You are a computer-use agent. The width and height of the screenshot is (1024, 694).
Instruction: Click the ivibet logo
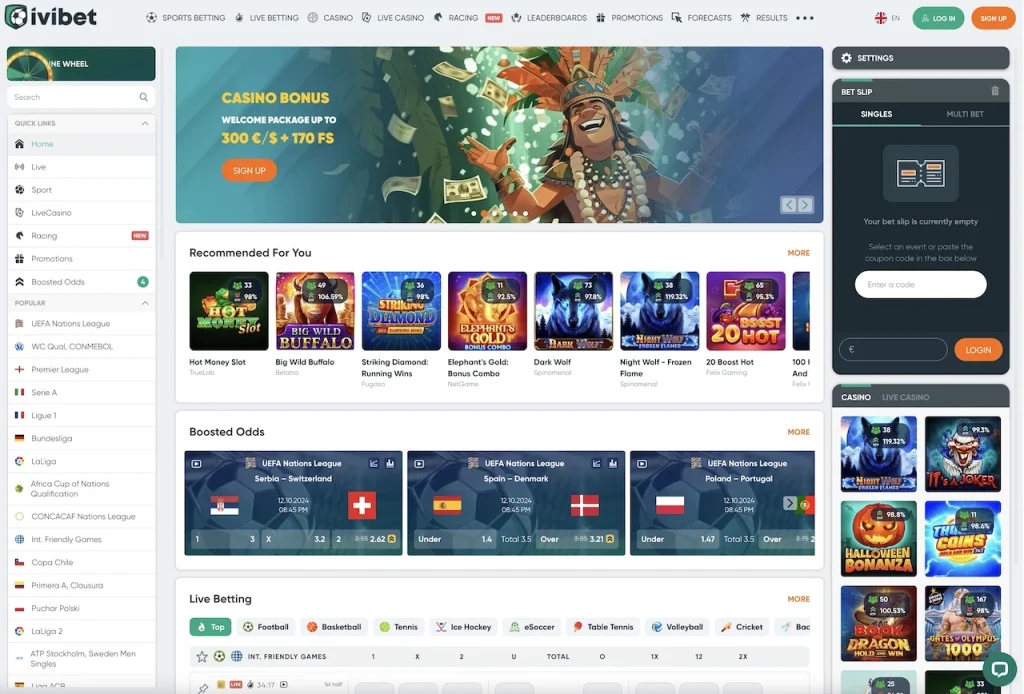pos(51,17)
